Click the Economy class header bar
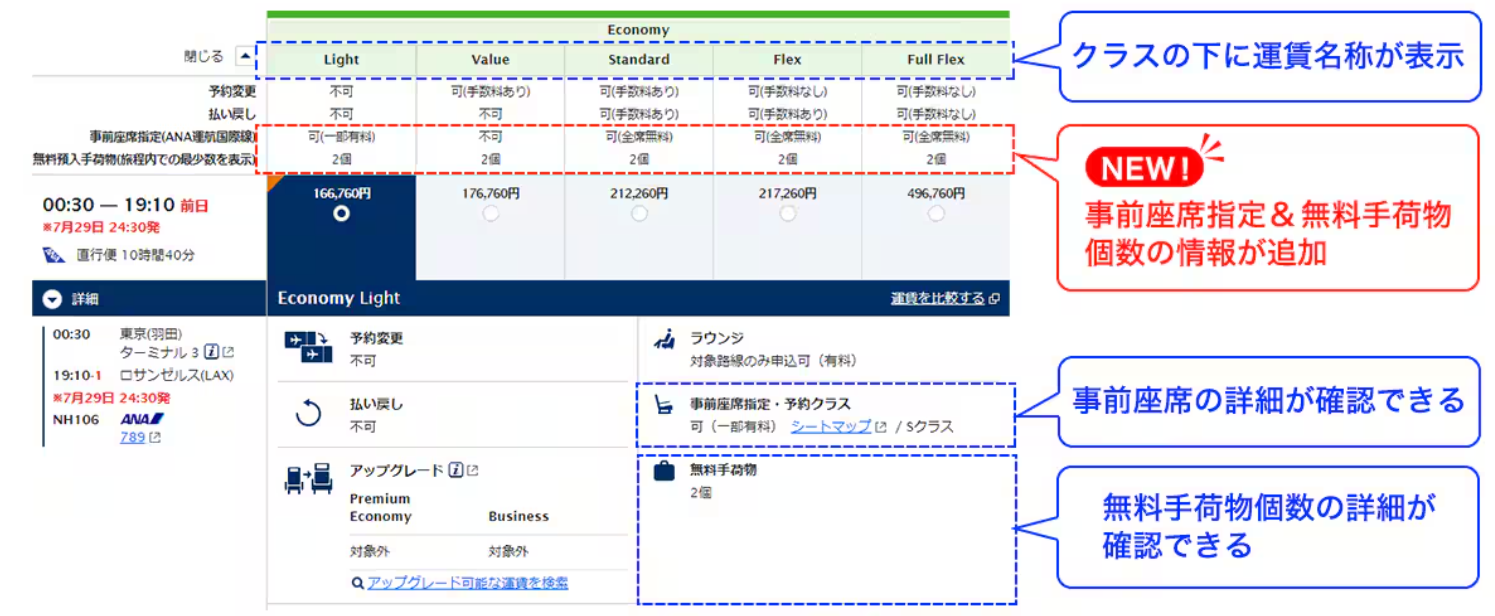1495x616 pixels. 638,30
